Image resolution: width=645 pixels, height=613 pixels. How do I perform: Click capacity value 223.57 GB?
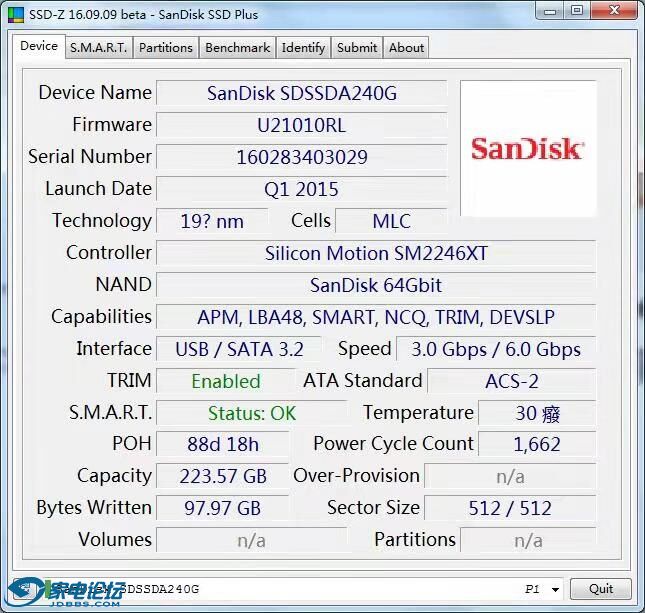click(x=223, y=476)
